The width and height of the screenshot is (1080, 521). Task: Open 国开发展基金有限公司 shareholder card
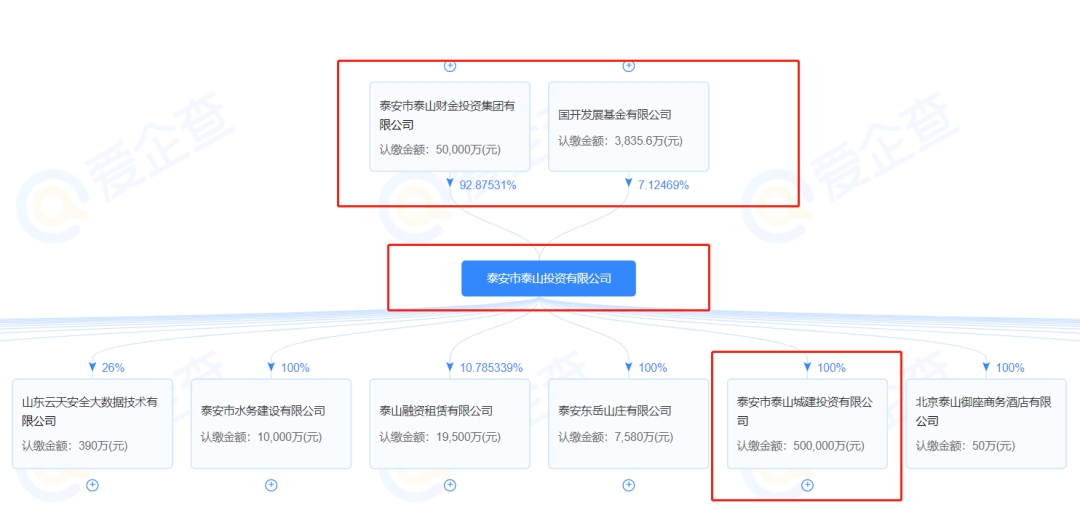click(628, 127)
